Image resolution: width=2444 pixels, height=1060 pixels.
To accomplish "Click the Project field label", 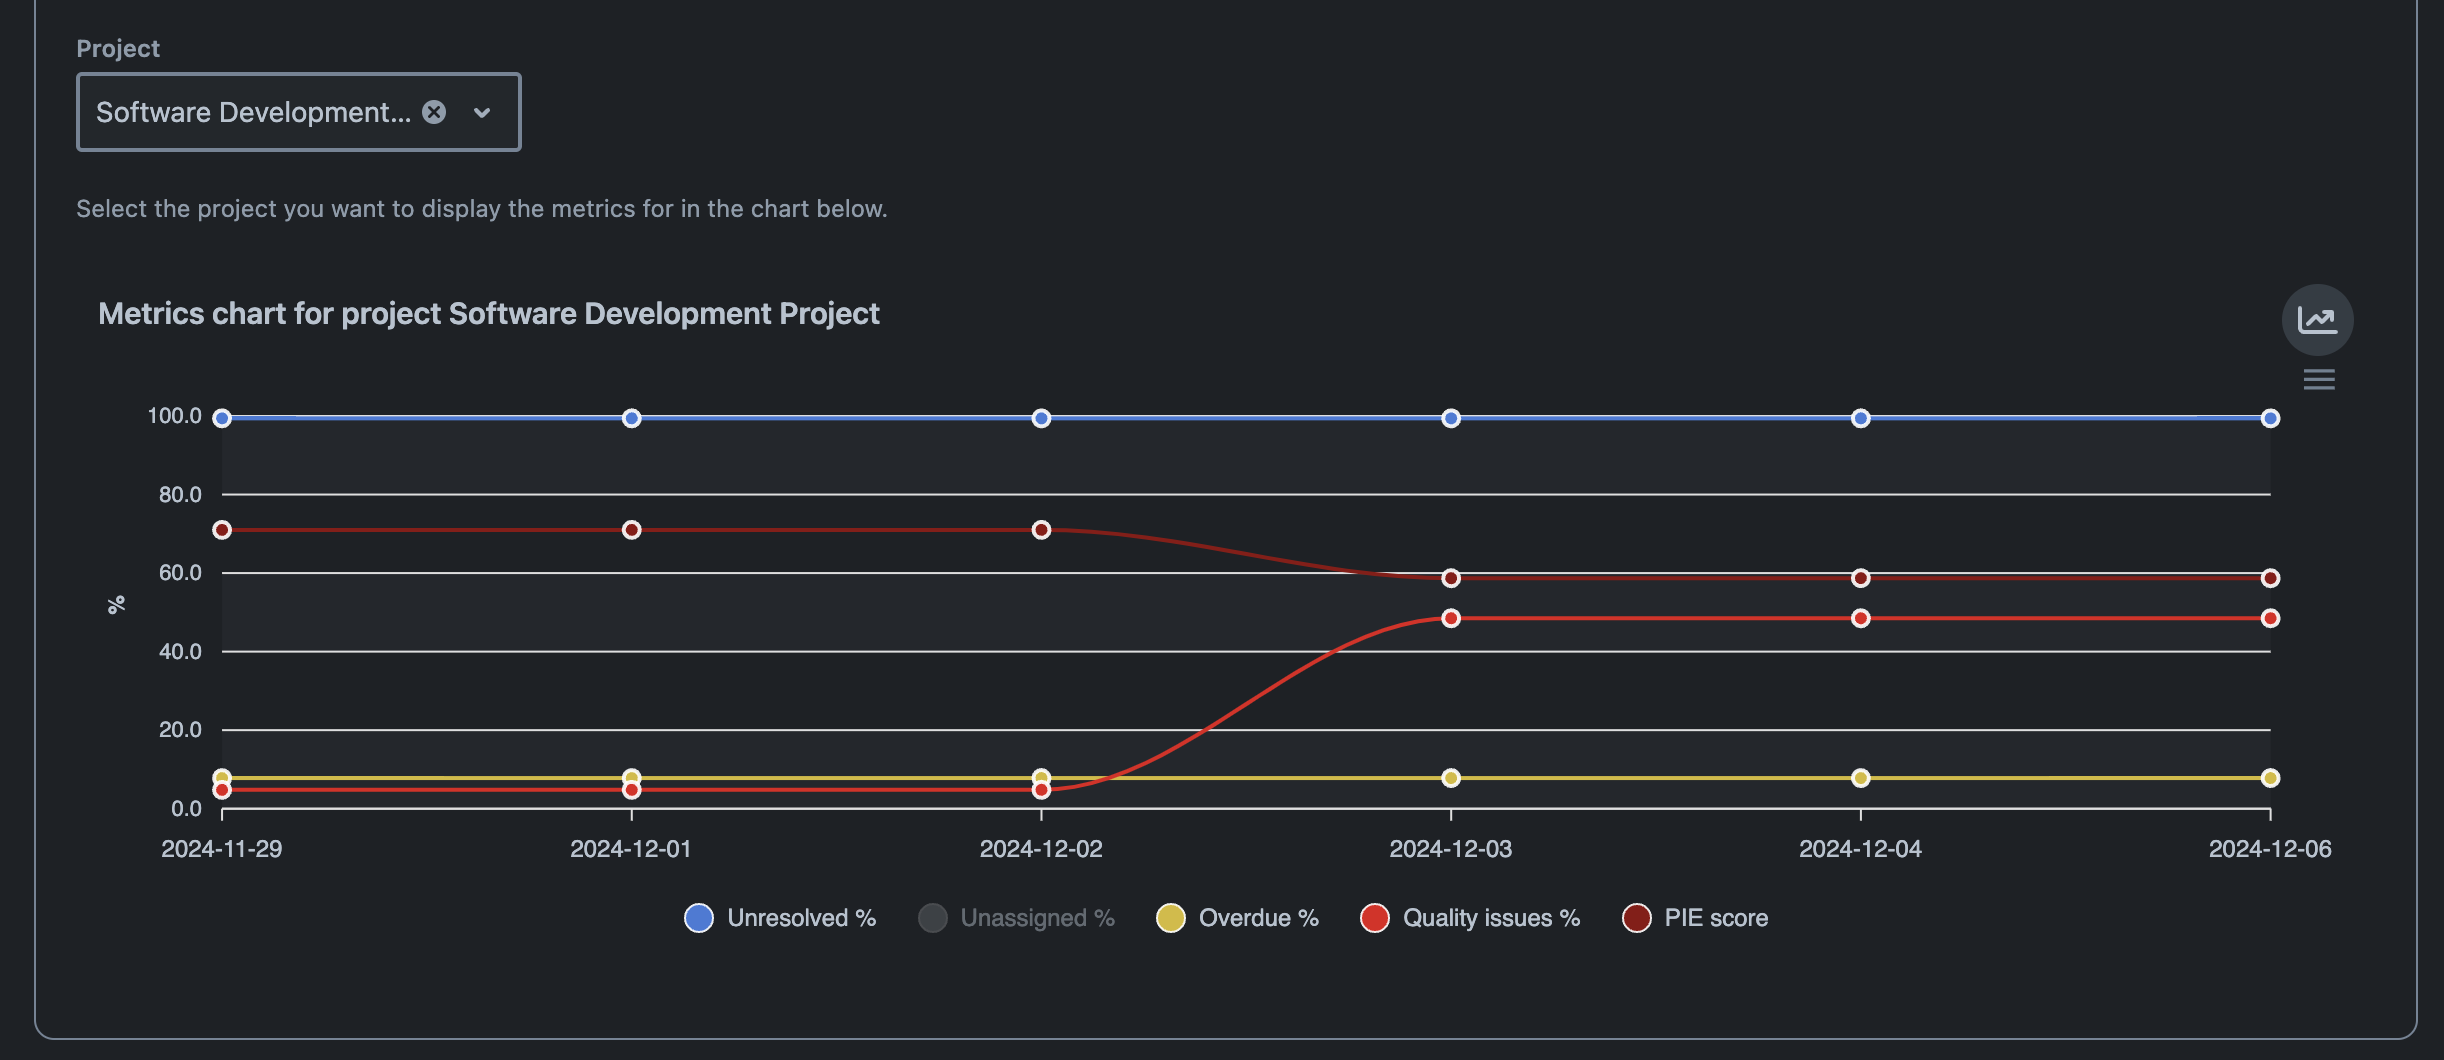I will click(118, 48).
